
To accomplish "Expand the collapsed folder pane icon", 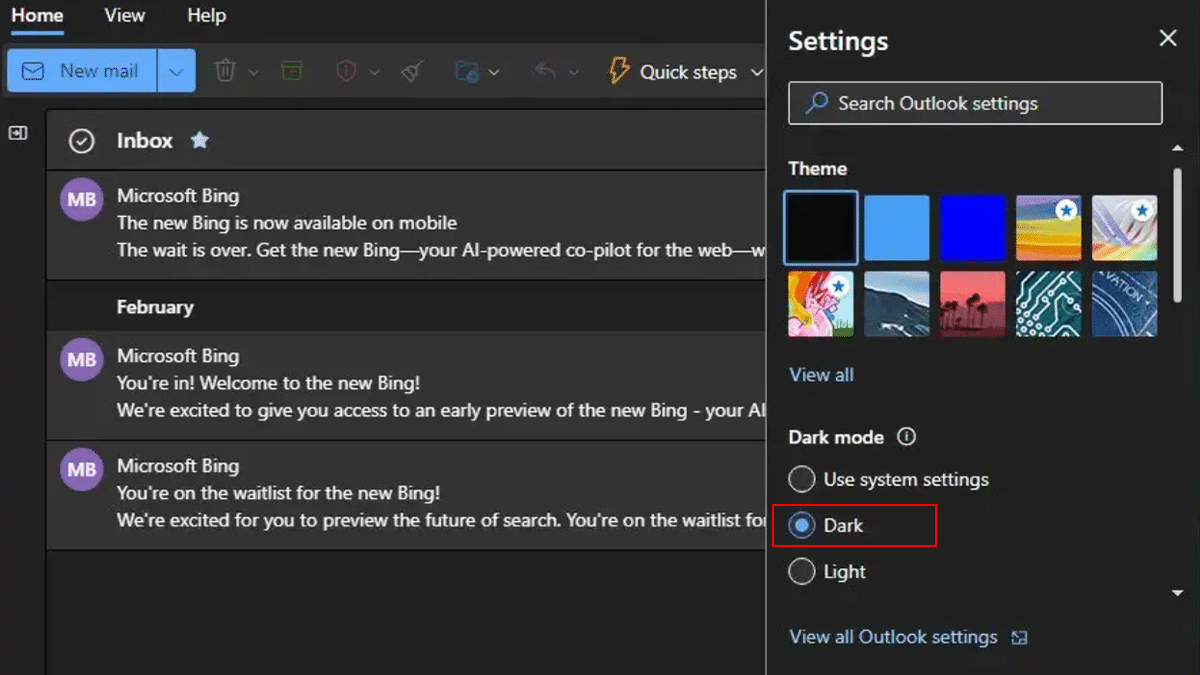I will (x=18, y=133).
